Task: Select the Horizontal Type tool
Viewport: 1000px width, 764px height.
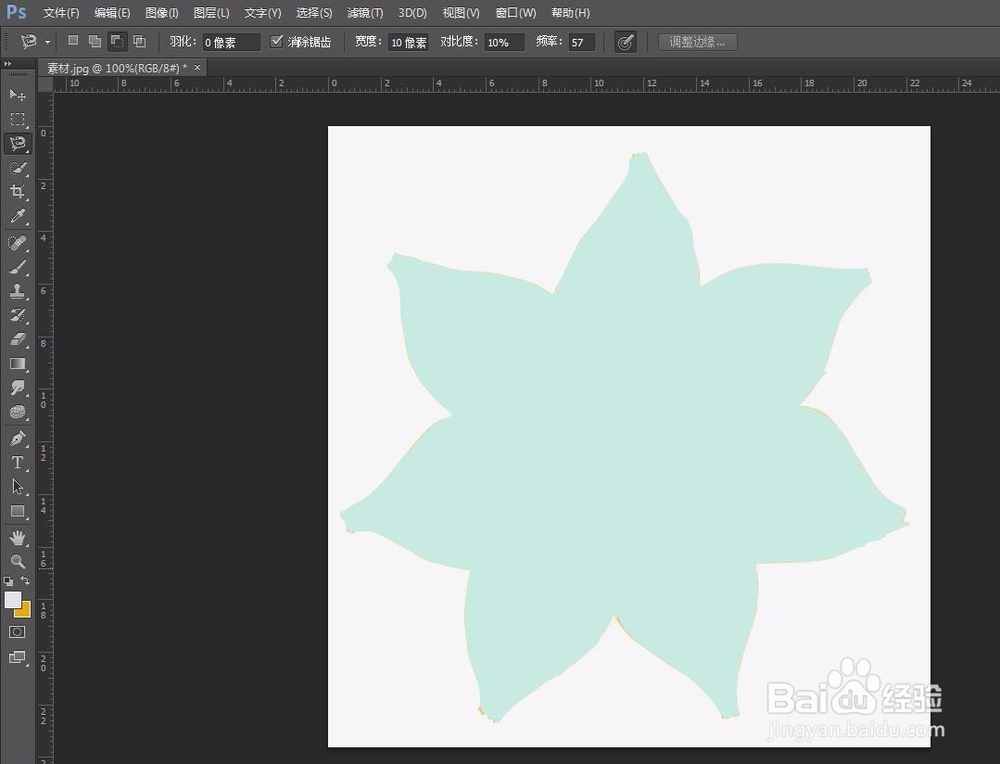Action: click(x=17, y=462)
